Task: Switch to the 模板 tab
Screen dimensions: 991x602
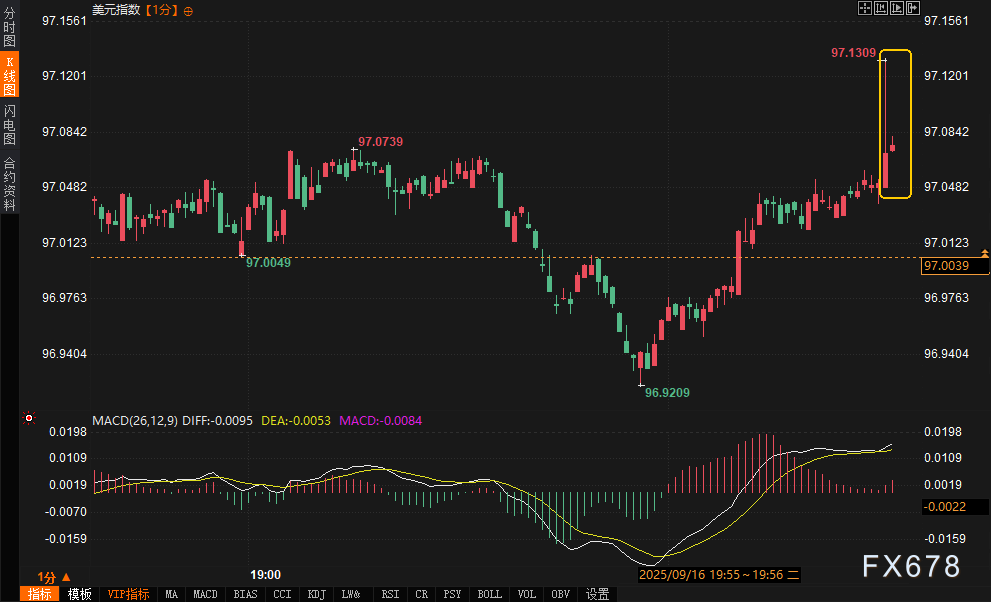Action: point(80,594)
